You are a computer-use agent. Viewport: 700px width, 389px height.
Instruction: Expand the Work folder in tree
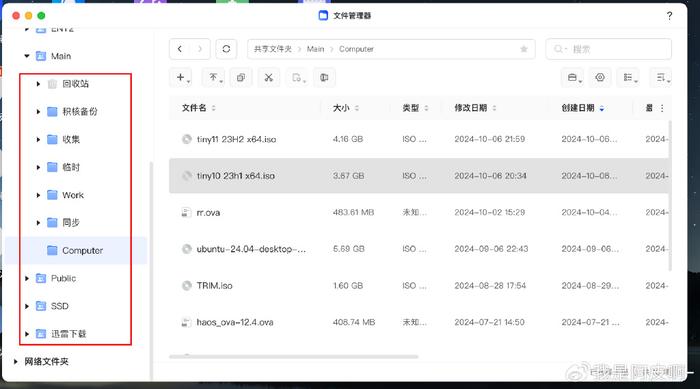tap(38, 195)
